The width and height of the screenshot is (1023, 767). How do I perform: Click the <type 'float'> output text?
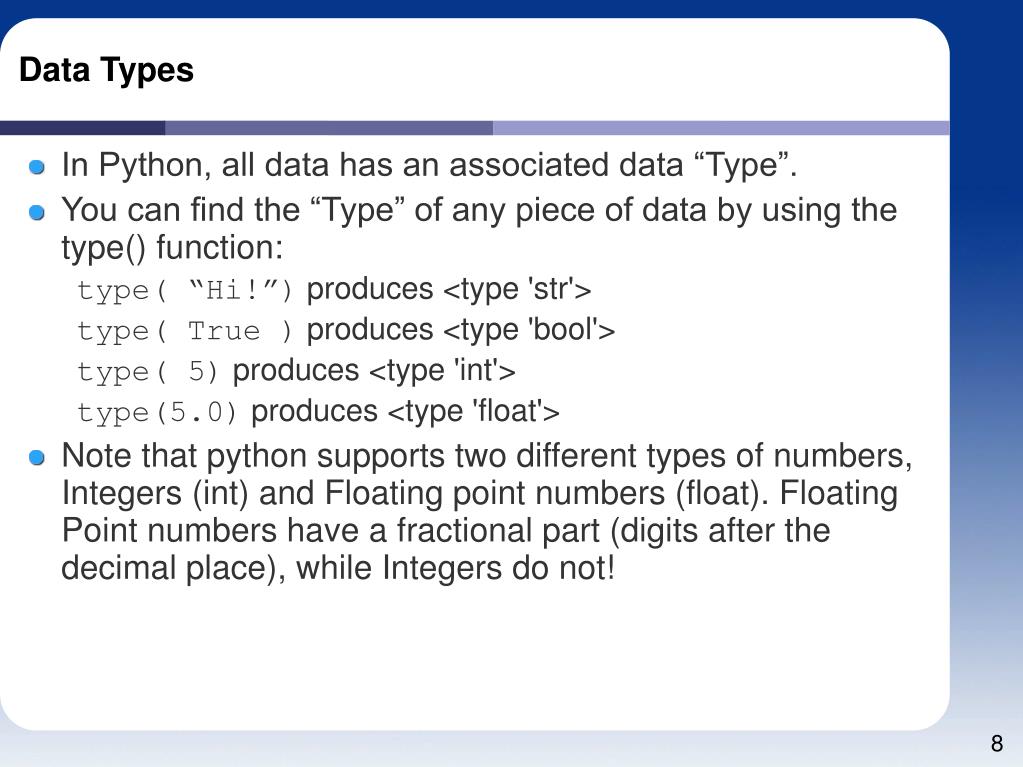(474, 412)
